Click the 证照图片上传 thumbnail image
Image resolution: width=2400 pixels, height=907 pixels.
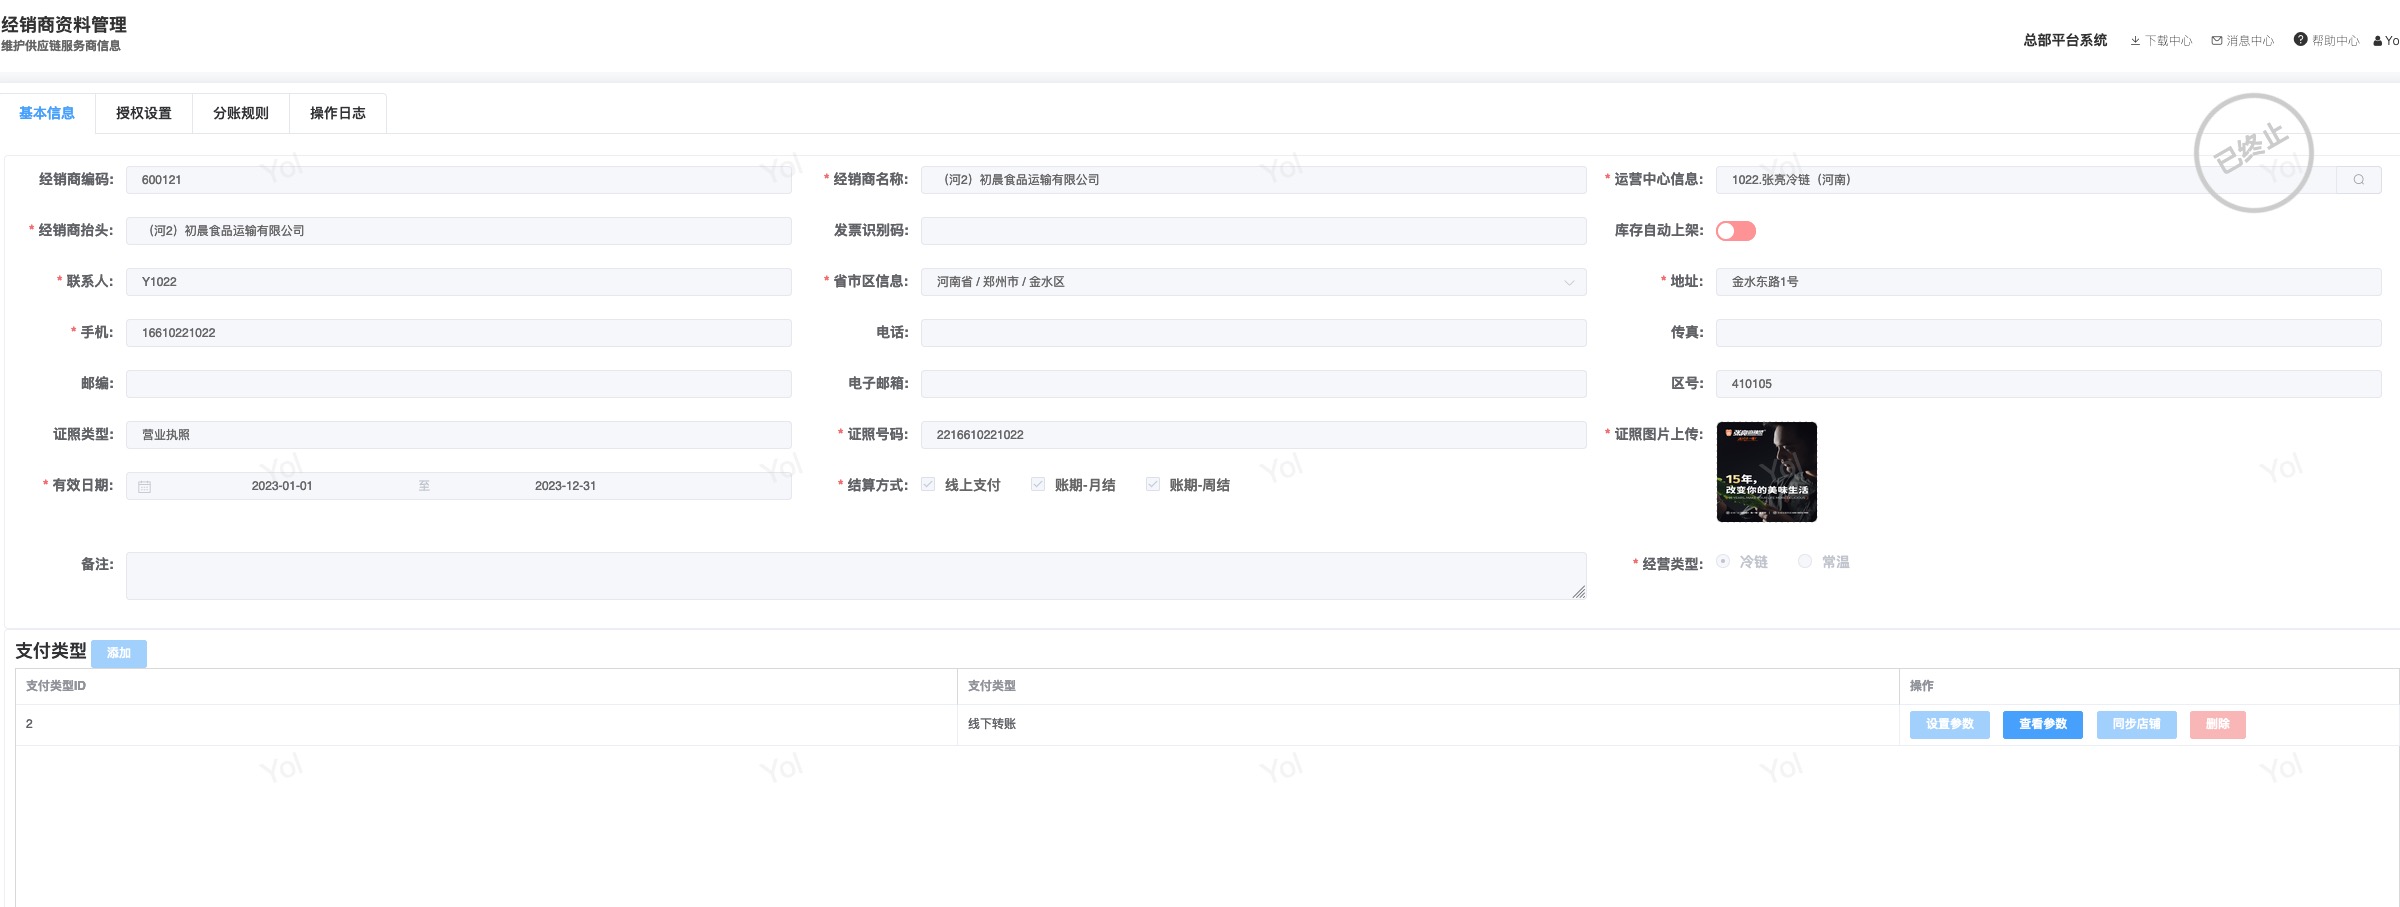(1767, 472)
